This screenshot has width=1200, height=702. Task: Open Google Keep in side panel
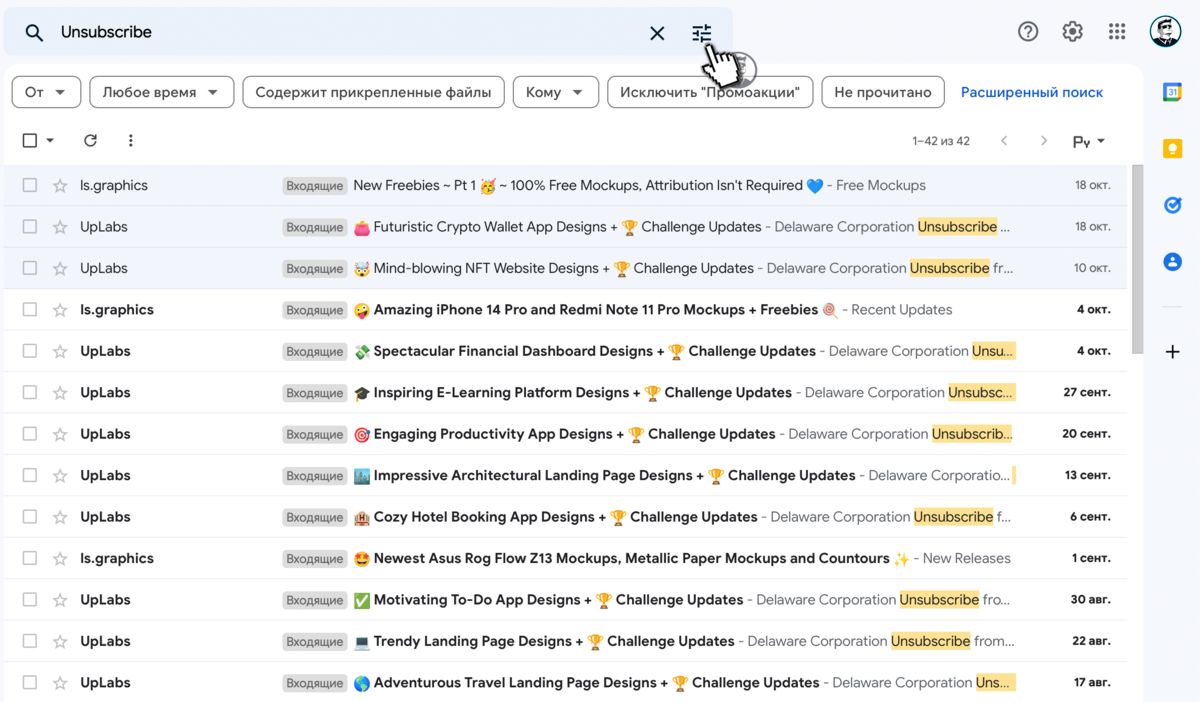[1173, 149]
